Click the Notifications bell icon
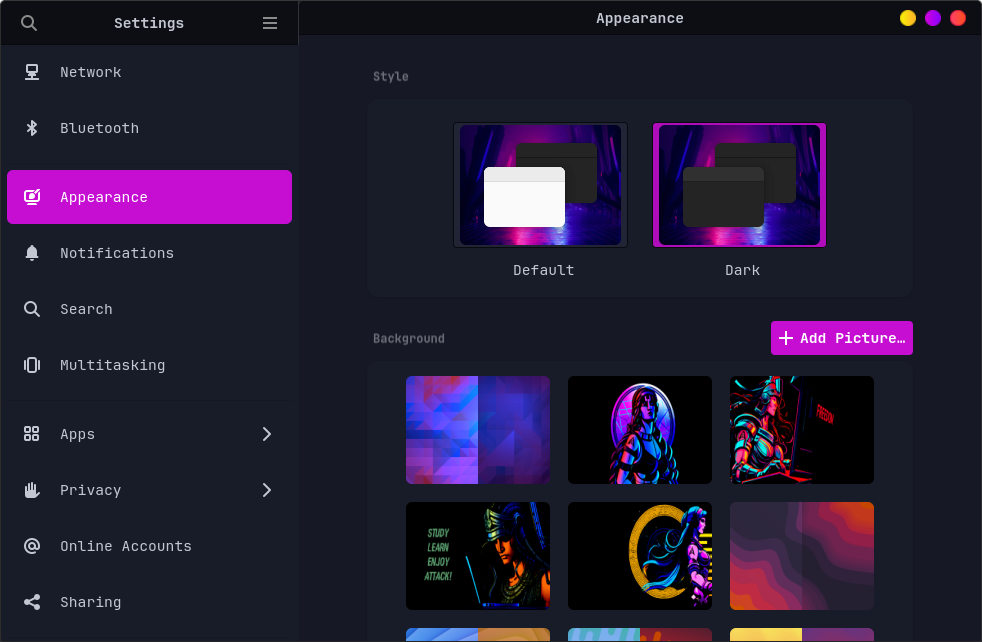982x642 pixels. (x=32, y=253)
